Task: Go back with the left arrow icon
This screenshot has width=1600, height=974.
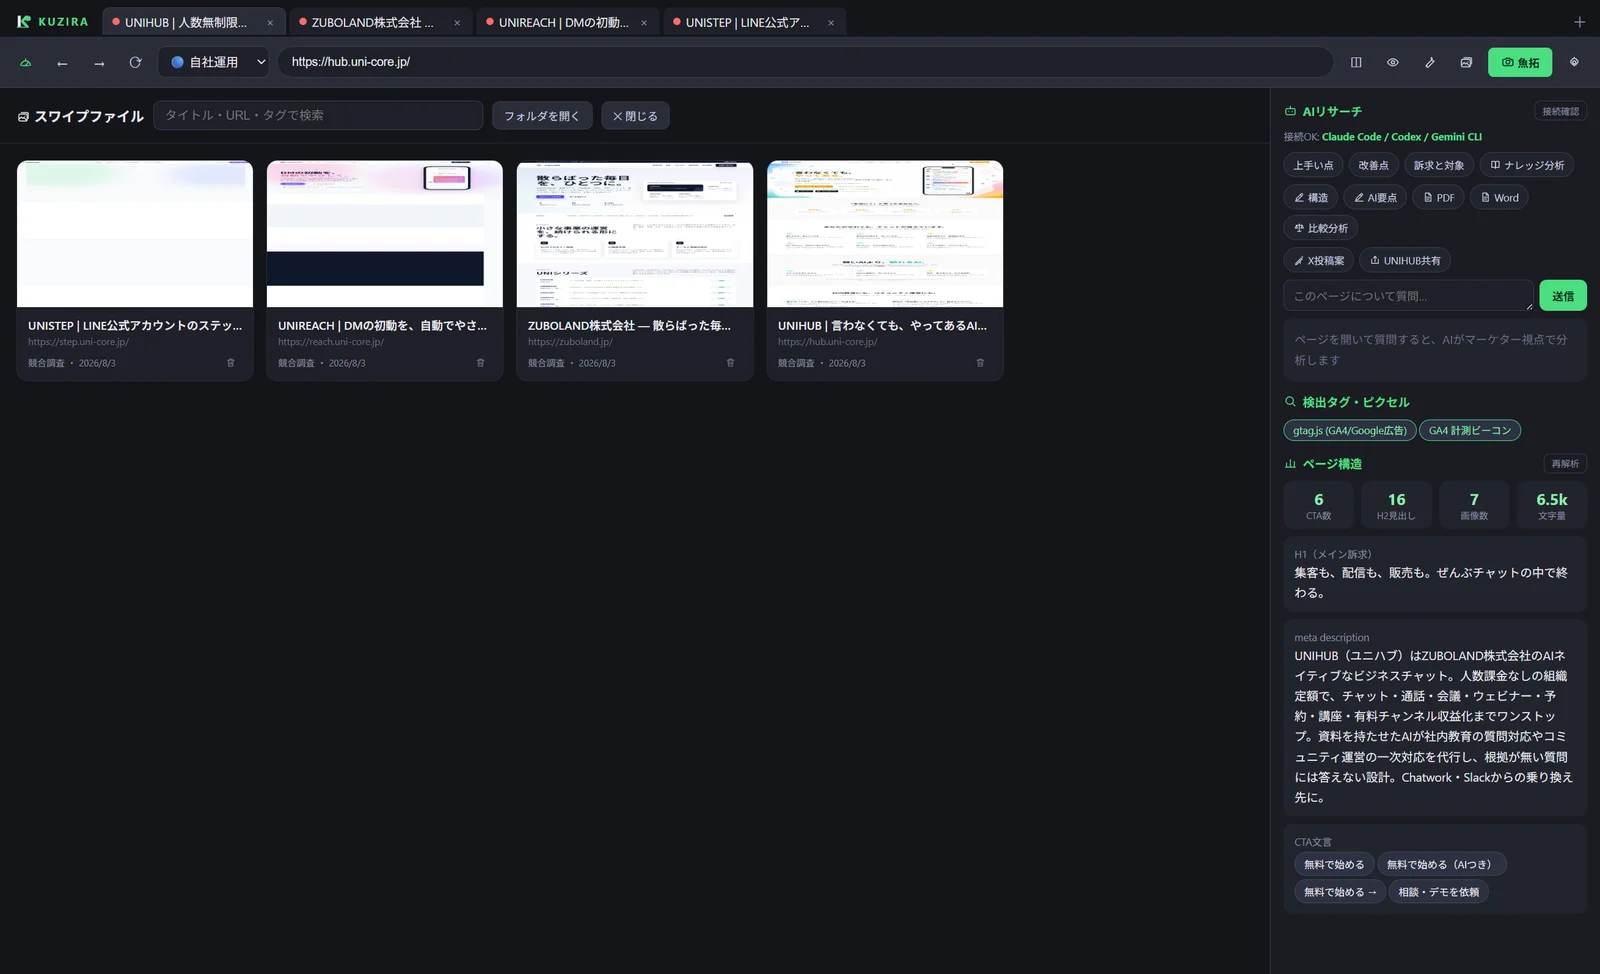Action: (x=62, y=63)
